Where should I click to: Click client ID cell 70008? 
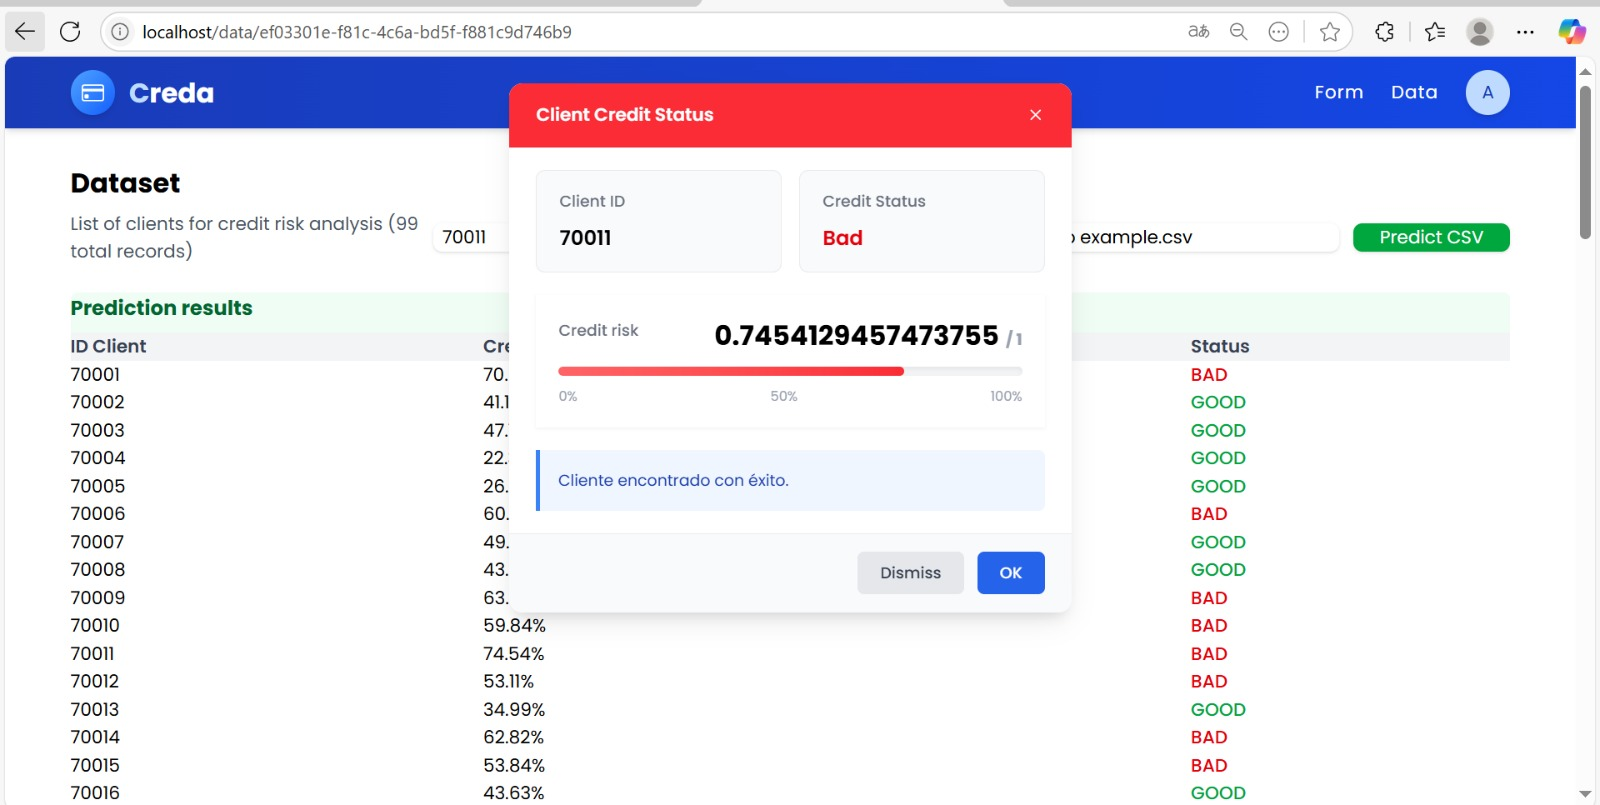pos(97,569)
